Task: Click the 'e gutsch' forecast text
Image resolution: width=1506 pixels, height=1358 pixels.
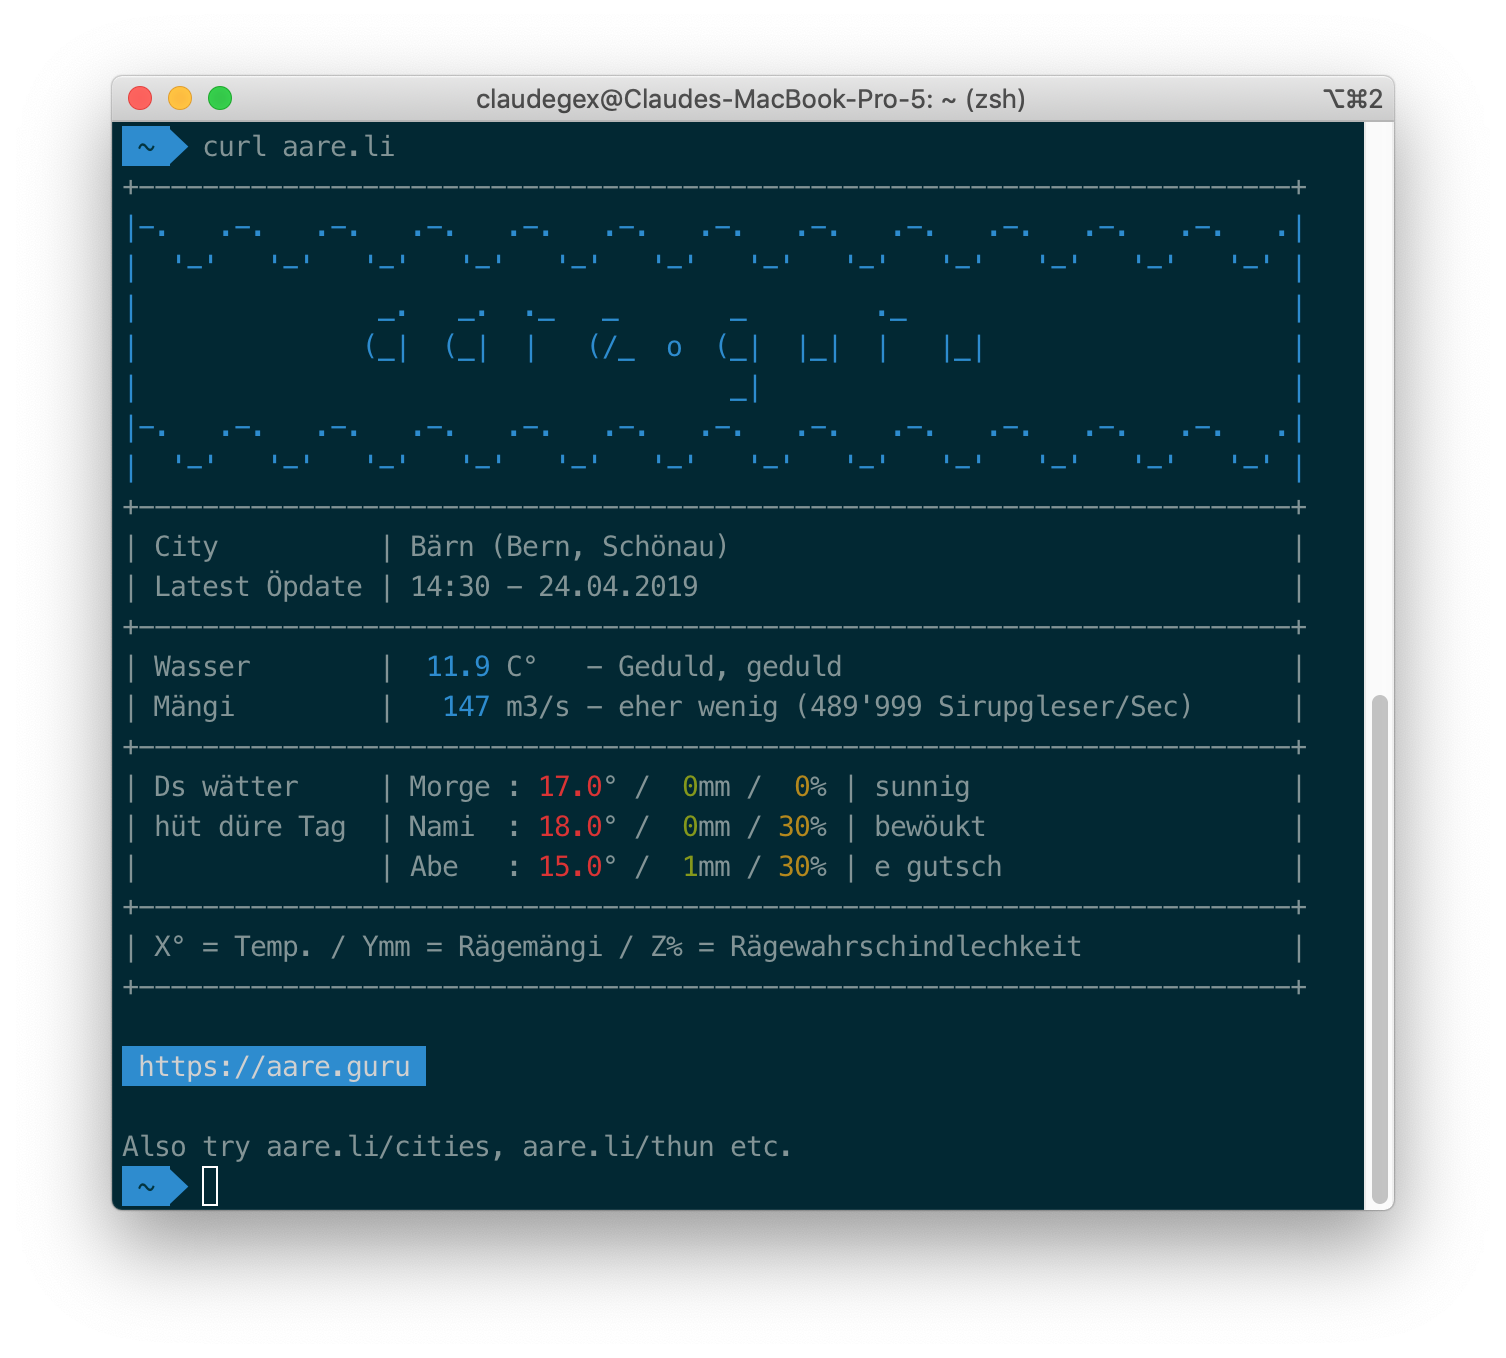Action: point(938,868)
